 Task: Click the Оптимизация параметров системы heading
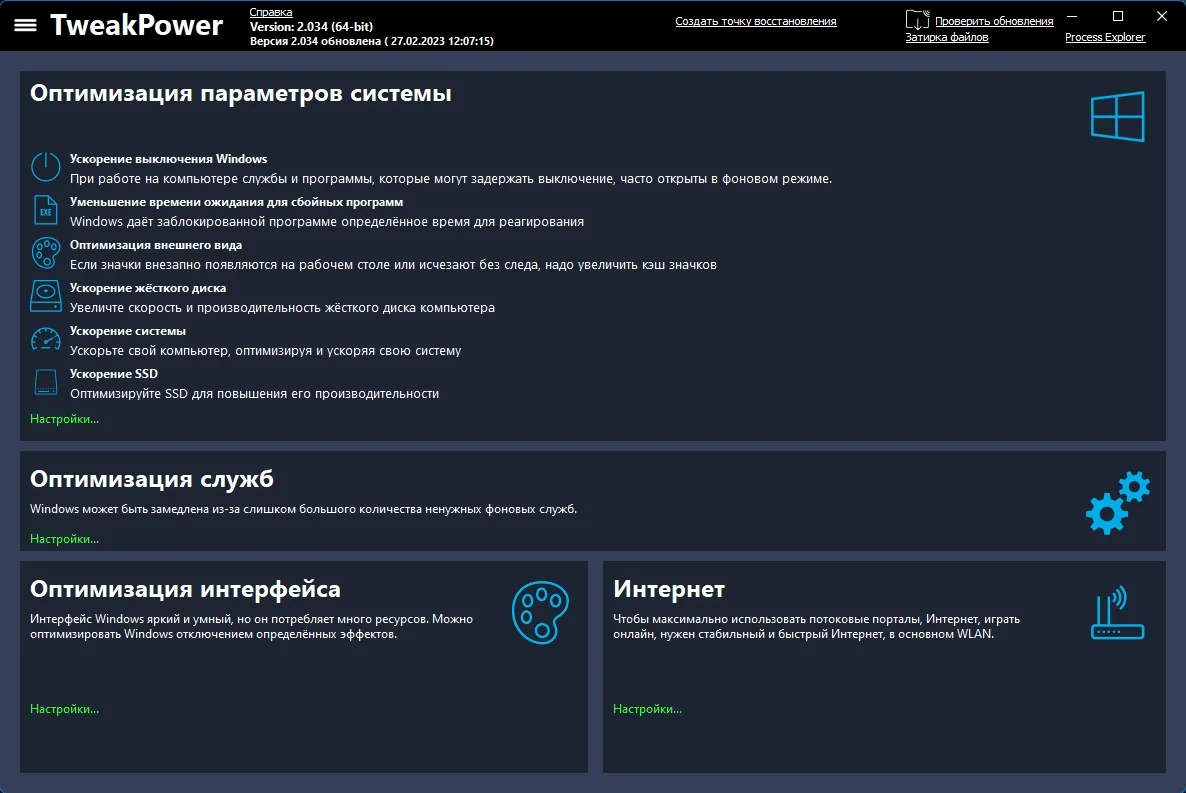tap(241, 93)
